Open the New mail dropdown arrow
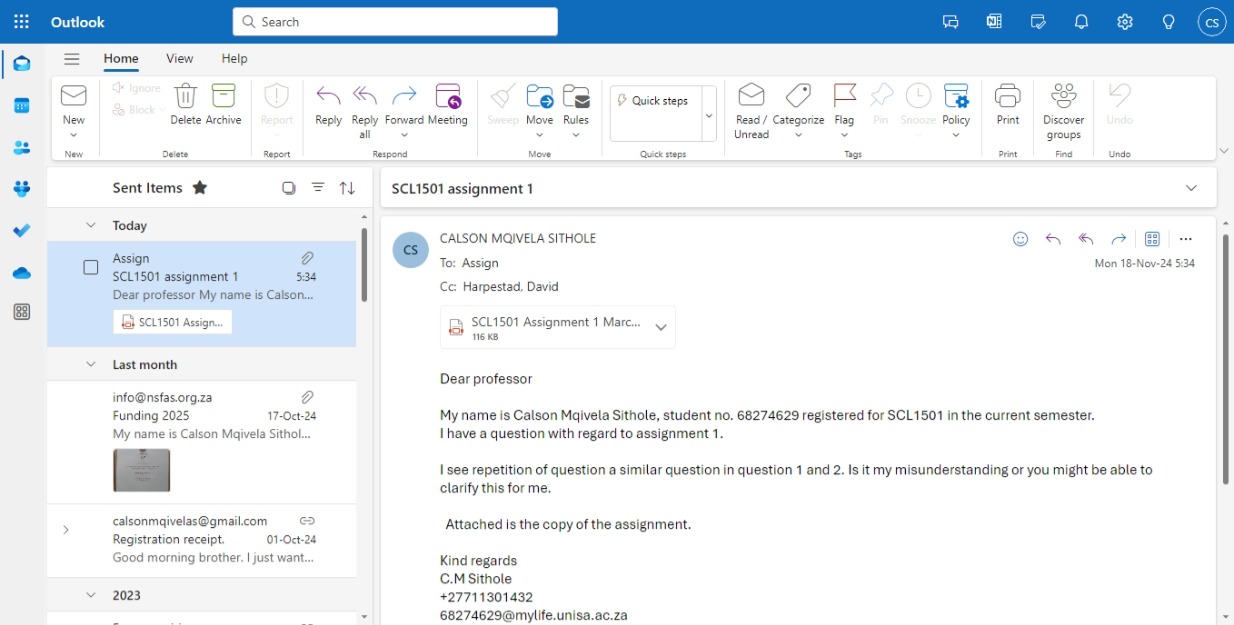Viewport: 1234px width, 625px height. (73, 135)
